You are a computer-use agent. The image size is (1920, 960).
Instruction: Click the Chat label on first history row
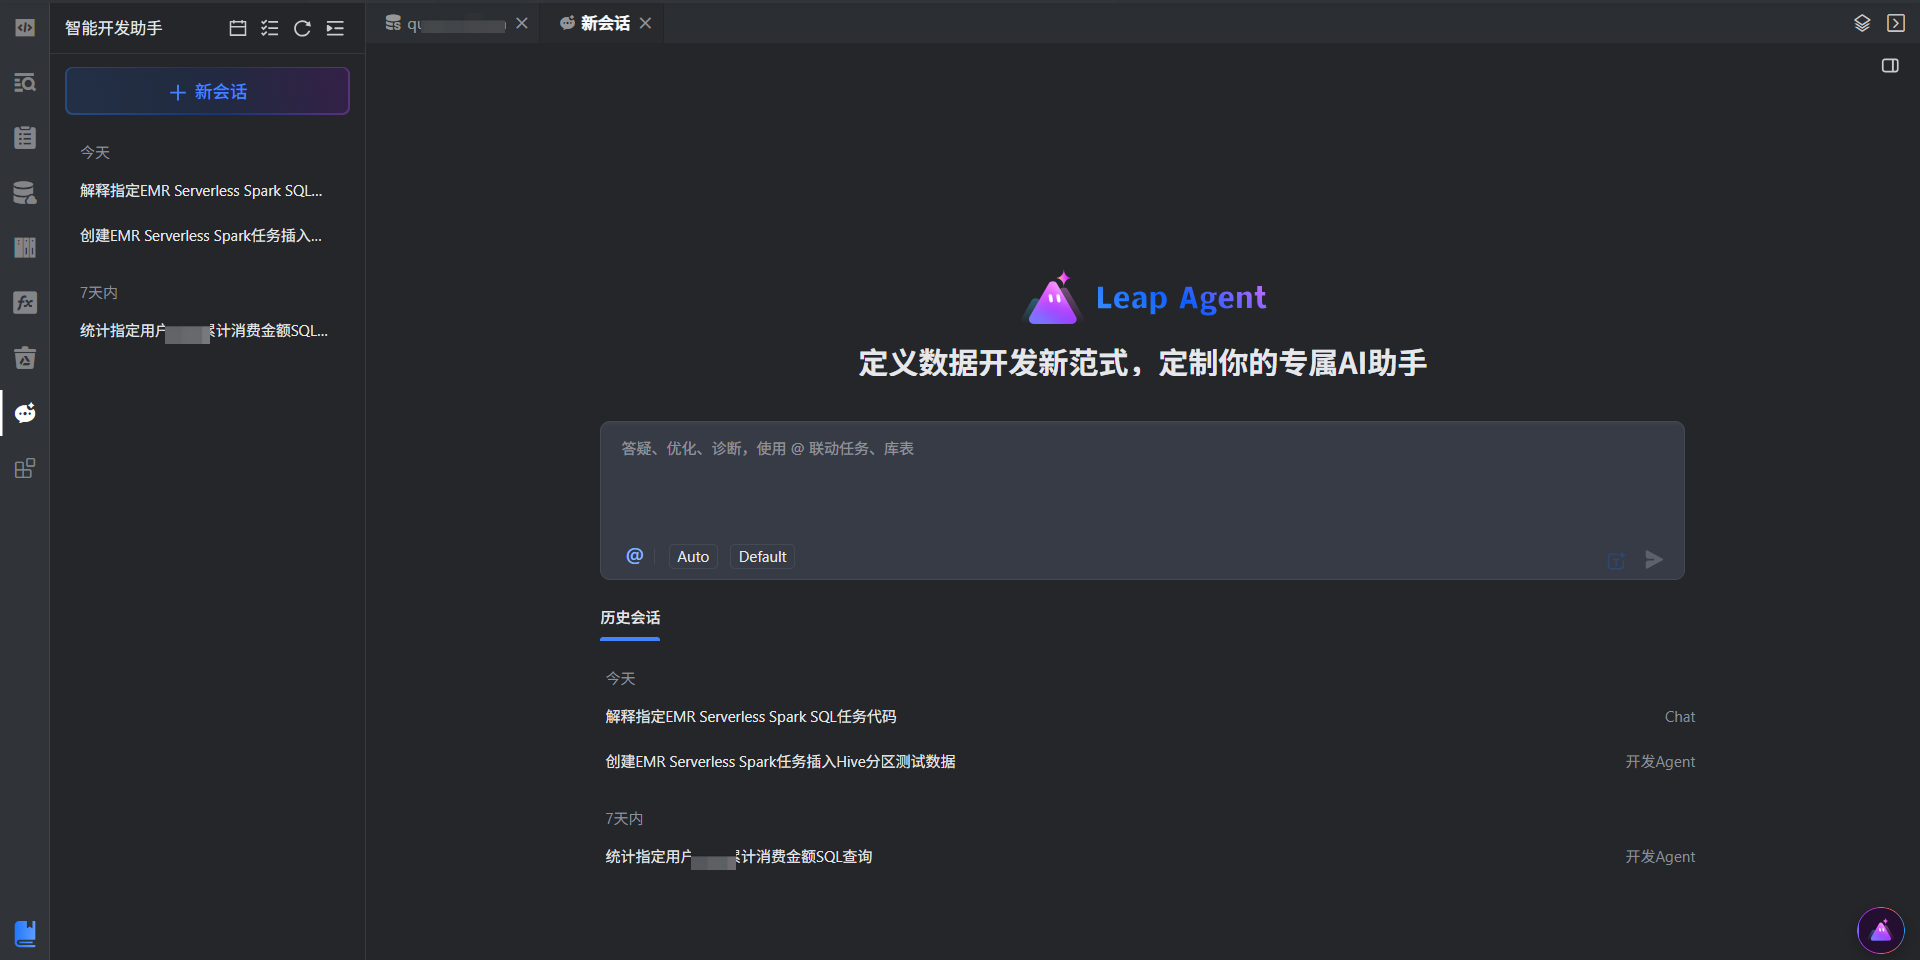click(x=1680, y=717)
